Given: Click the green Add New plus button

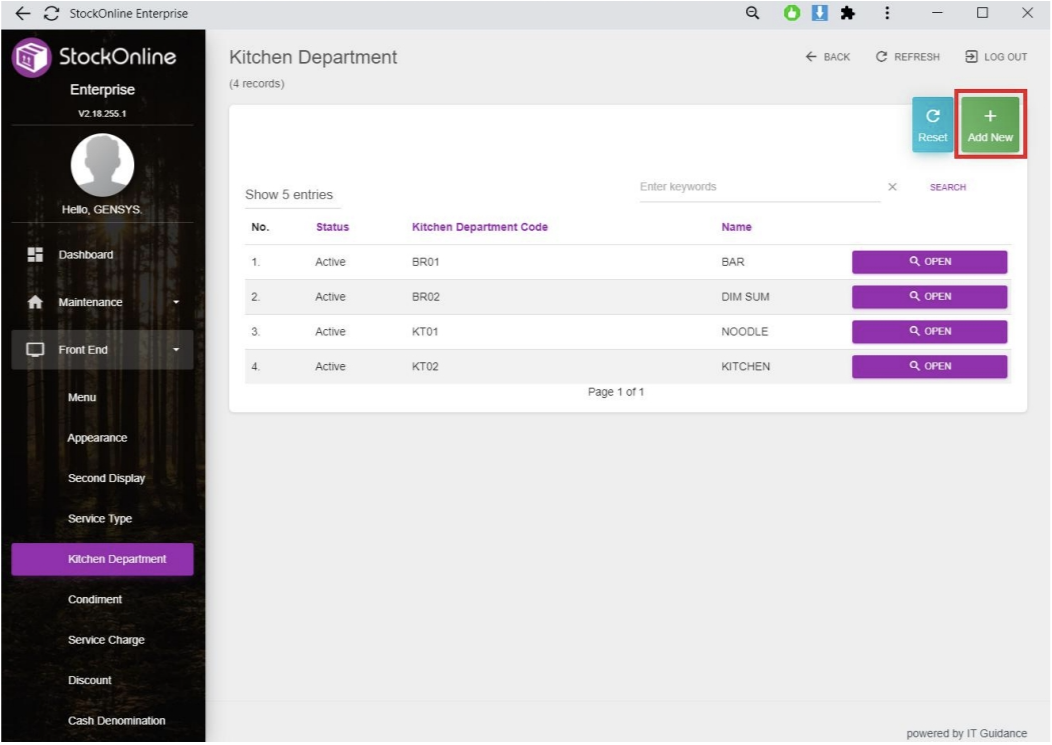Looking at the screenshot, I should (x=990, y=126).
